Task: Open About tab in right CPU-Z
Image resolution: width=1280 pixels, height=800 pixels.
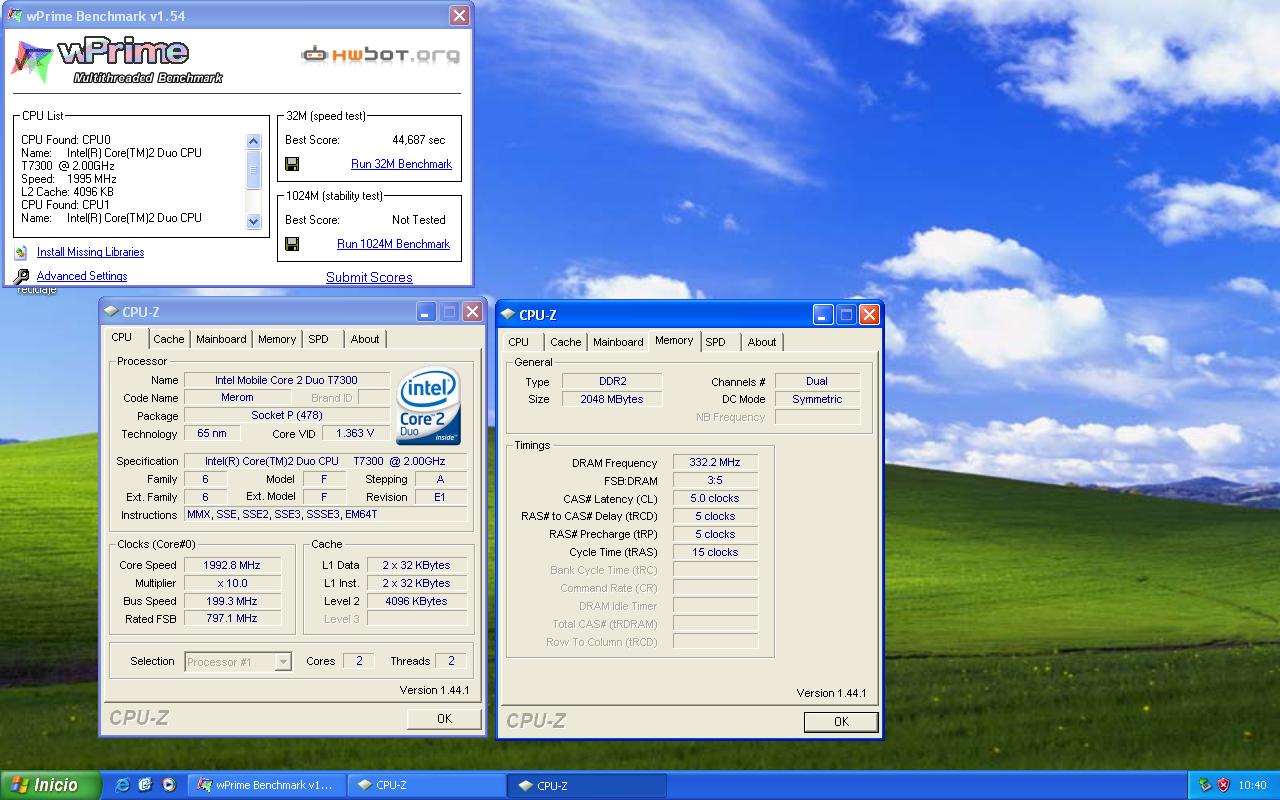Action: click(x=762, y=342)
